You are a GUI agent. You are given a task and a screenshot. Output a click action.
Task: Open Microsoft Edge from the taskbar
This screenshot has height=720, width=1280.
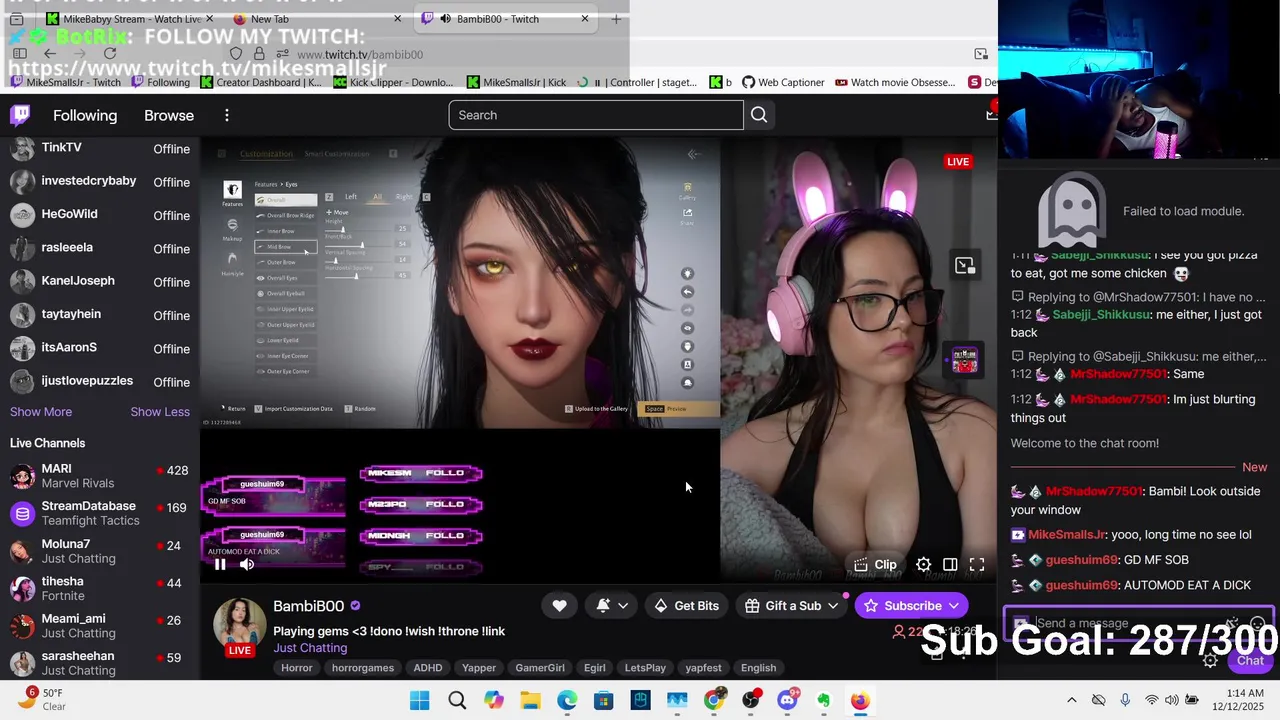pyautogui.click(x=567, y=700)
